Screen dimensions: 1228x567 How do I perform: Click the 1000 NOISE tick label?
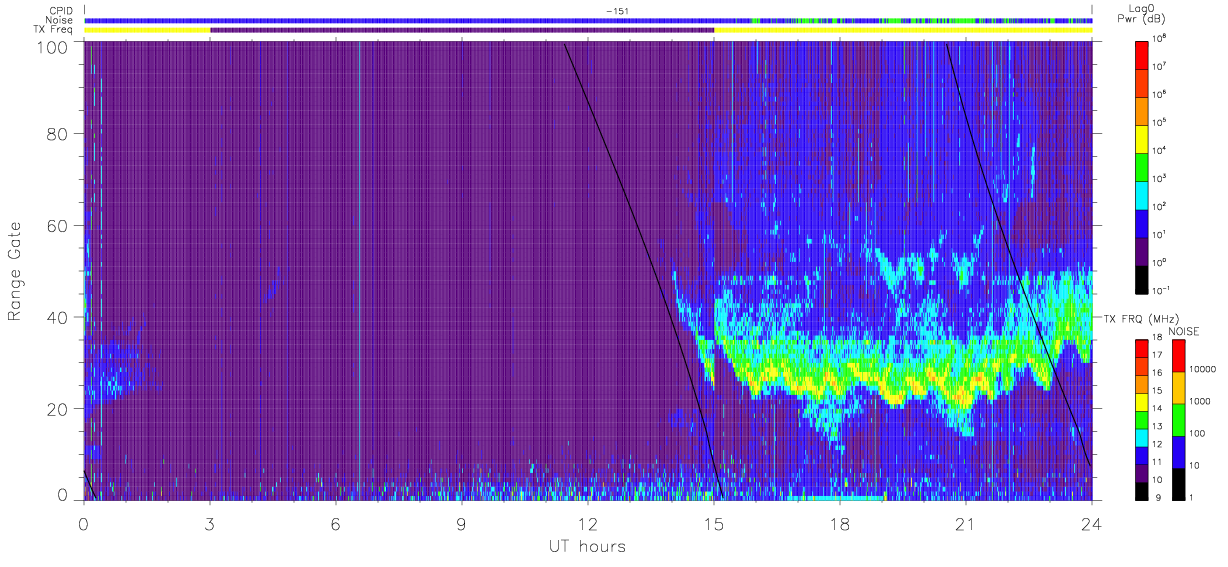tap(1199, 402)
